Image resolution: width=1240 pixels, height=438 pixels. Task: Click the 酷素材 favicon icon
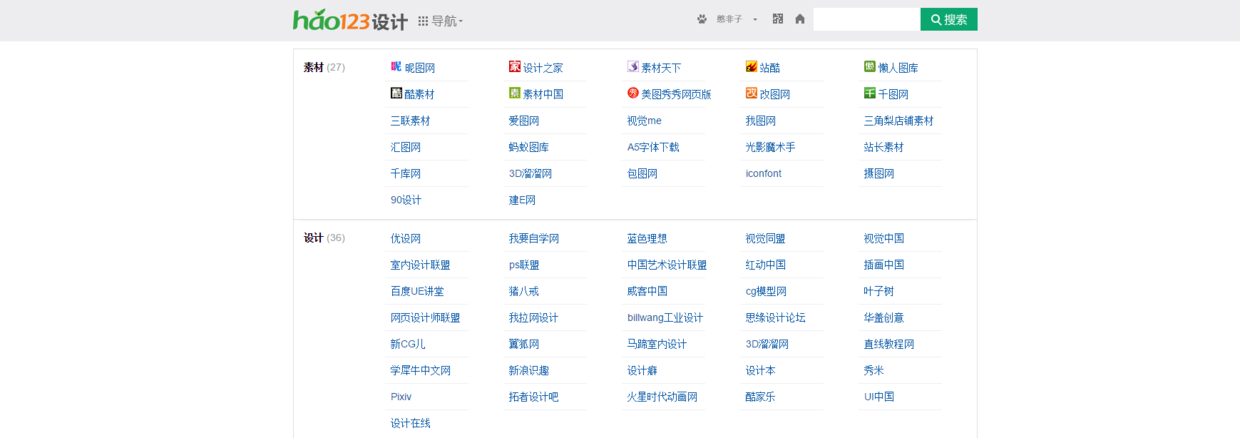point(396,93)
